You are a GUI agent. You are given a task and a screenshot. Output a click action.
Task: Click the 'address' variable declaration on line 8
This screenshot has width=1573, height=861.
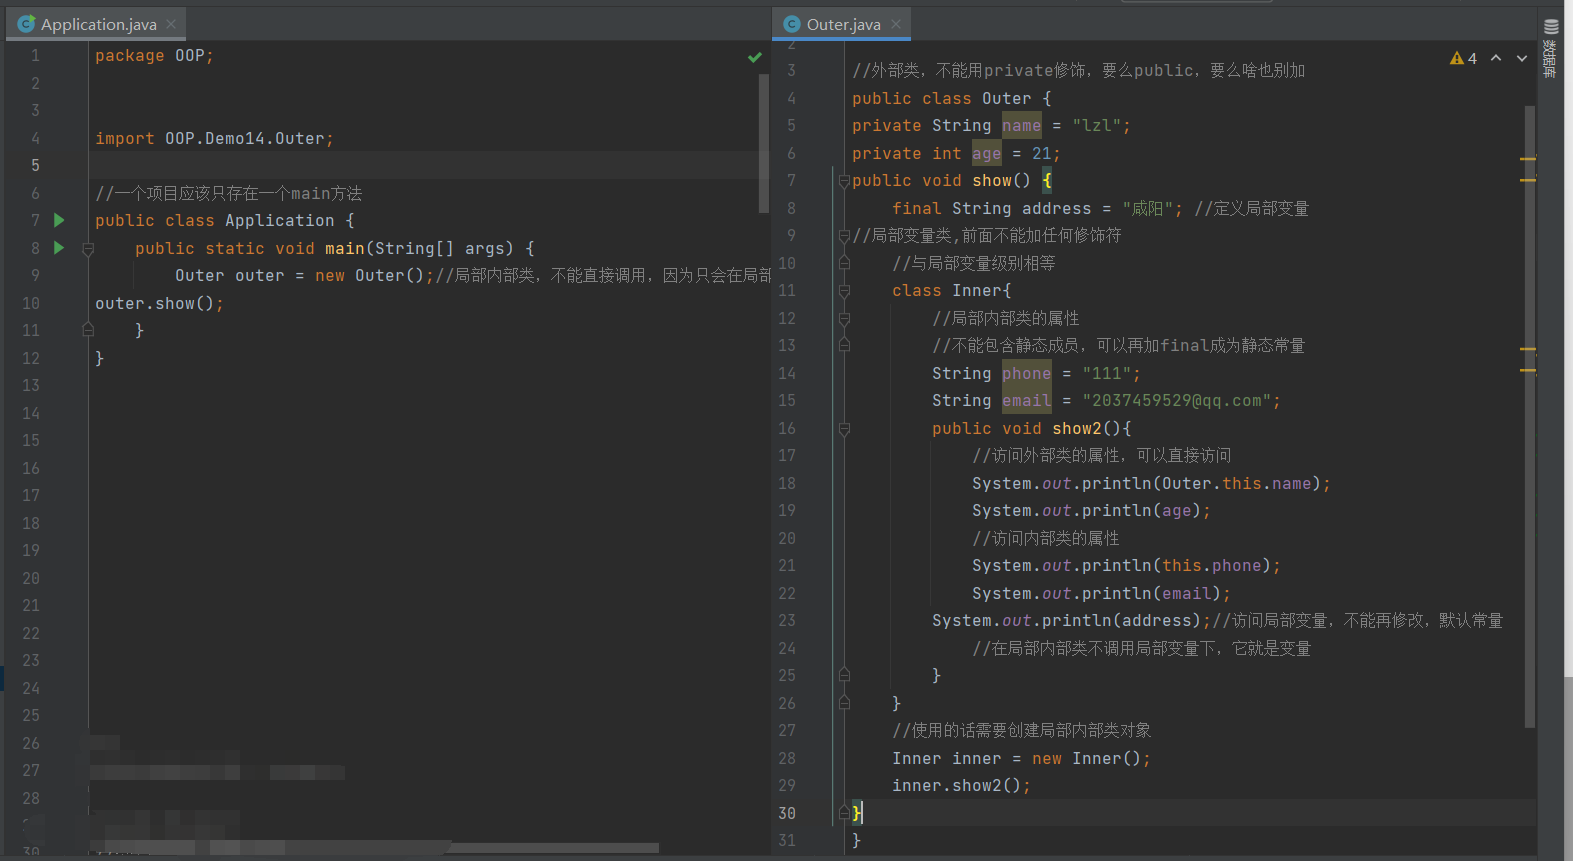click(1056, 208)
